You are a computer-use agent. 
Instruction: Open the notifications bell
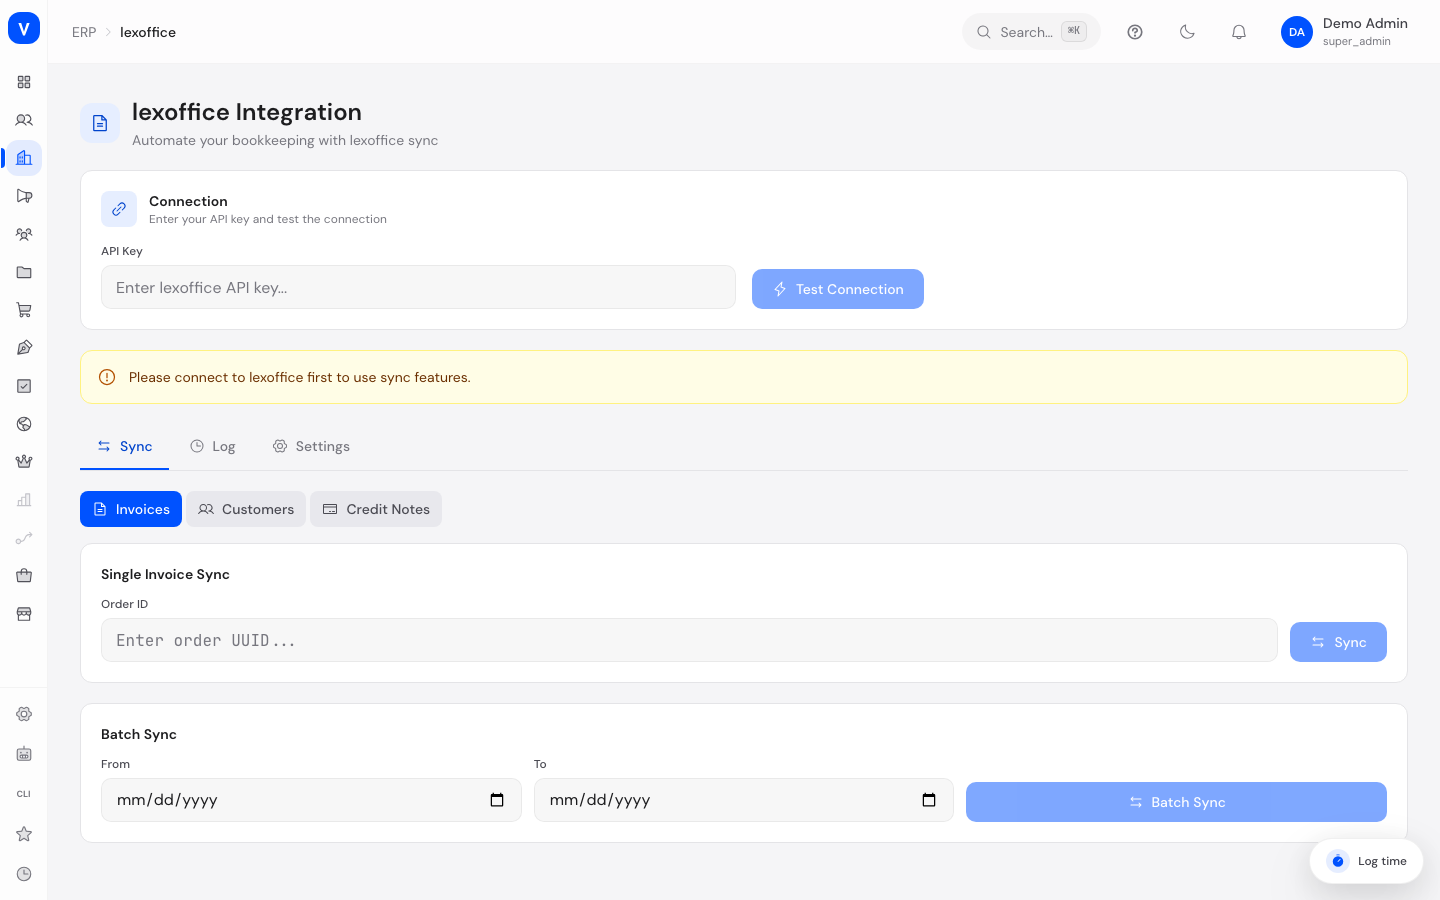point(1239,32)
